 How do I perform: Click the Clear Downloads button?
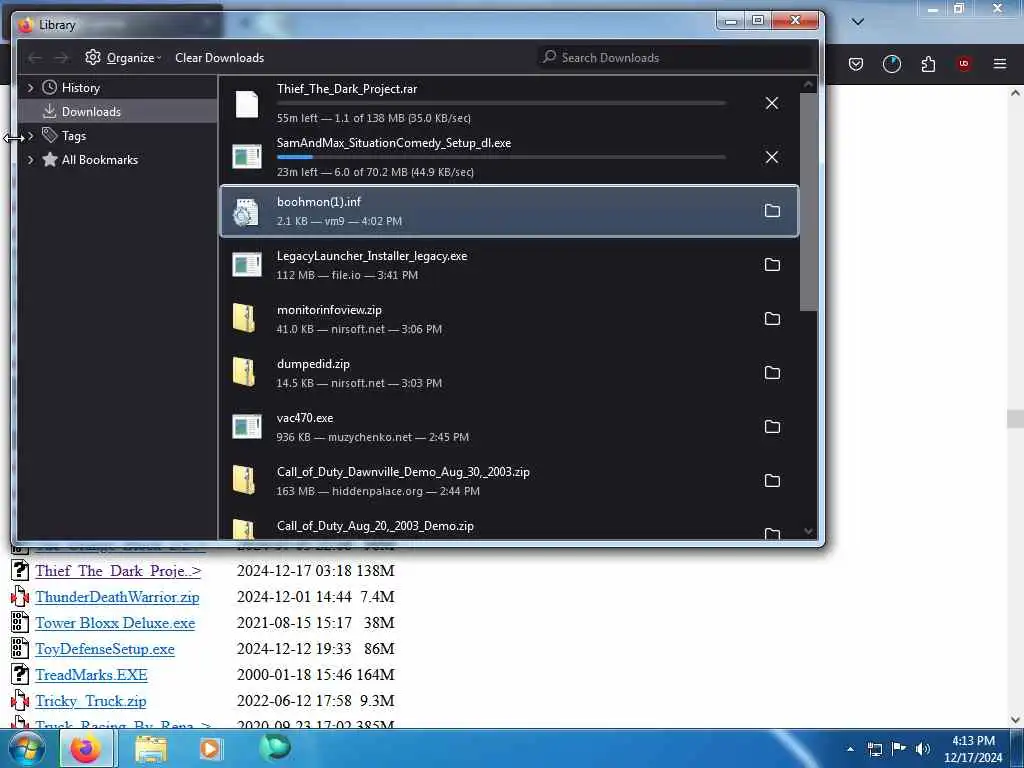[219, 58]
